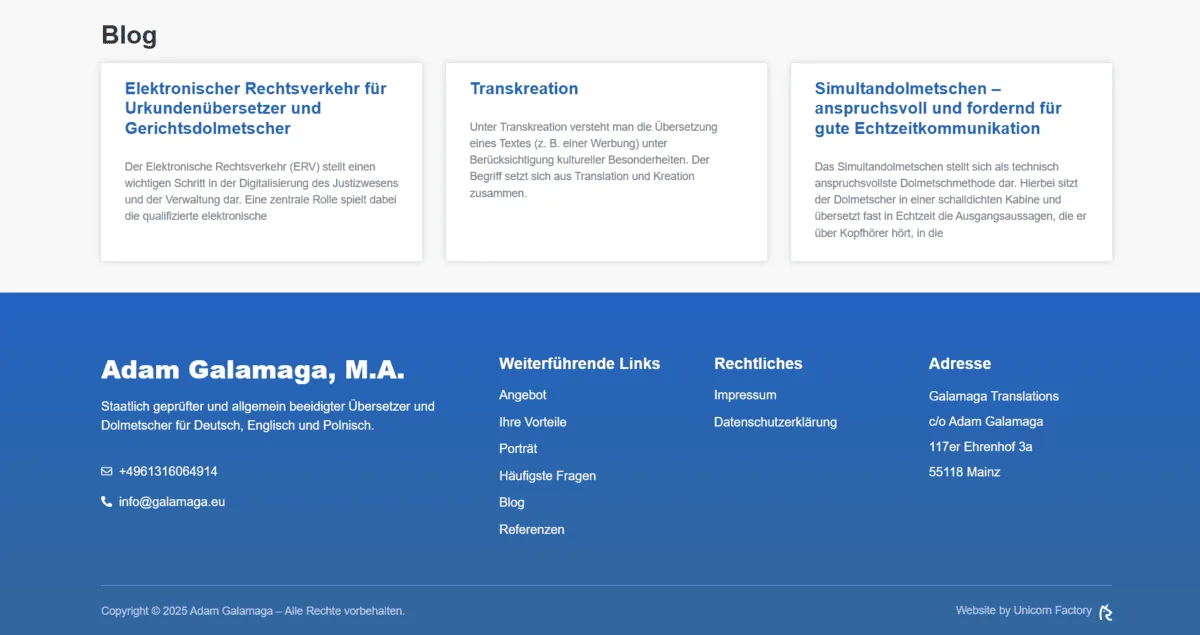Go to the Angebot footer link

pyautogui.click(x=523, y=395)
